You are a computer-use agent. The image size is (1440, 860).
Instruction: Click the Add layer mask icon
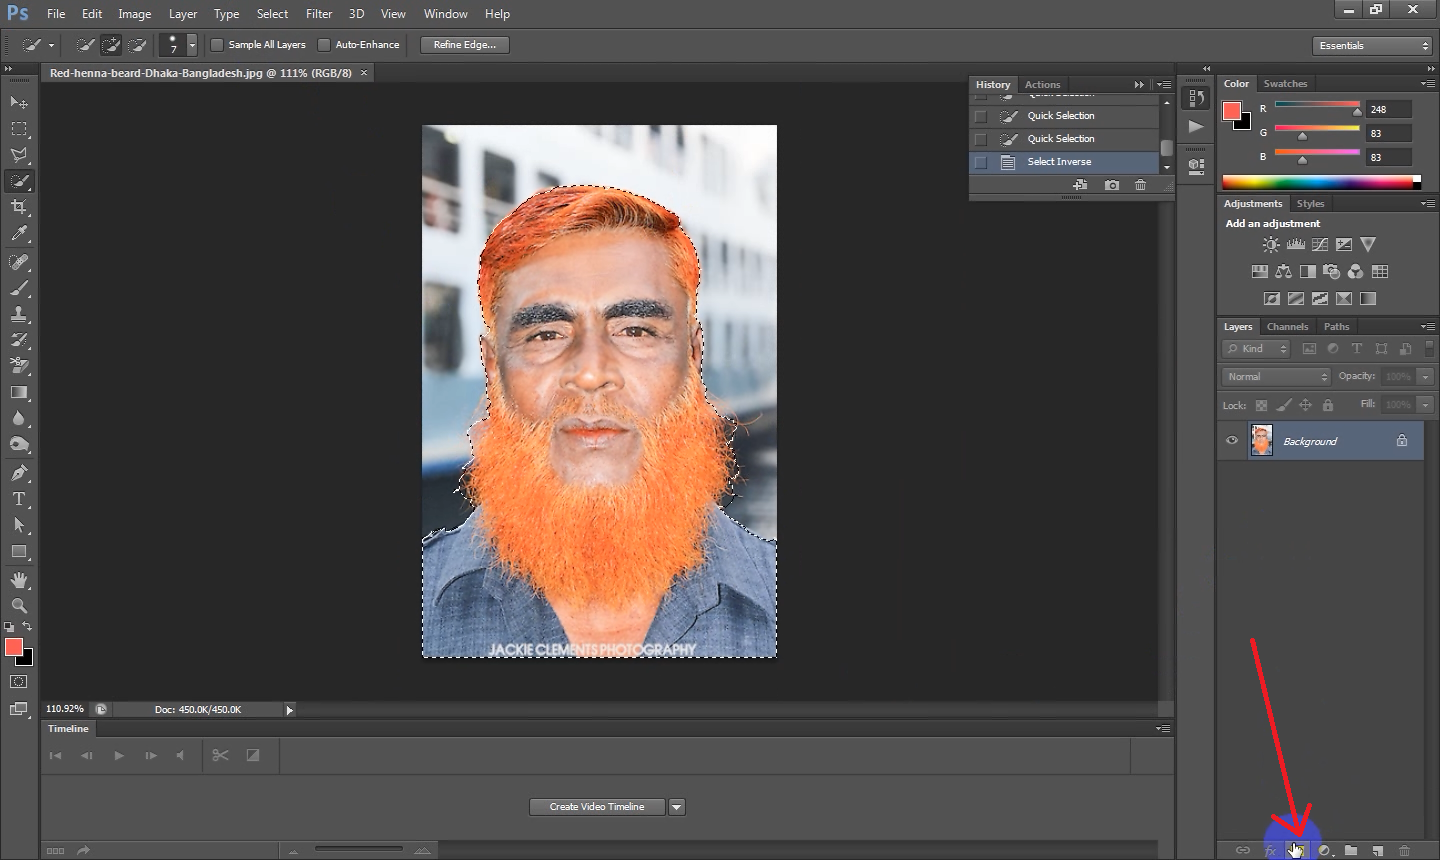tap(1297, 850)
